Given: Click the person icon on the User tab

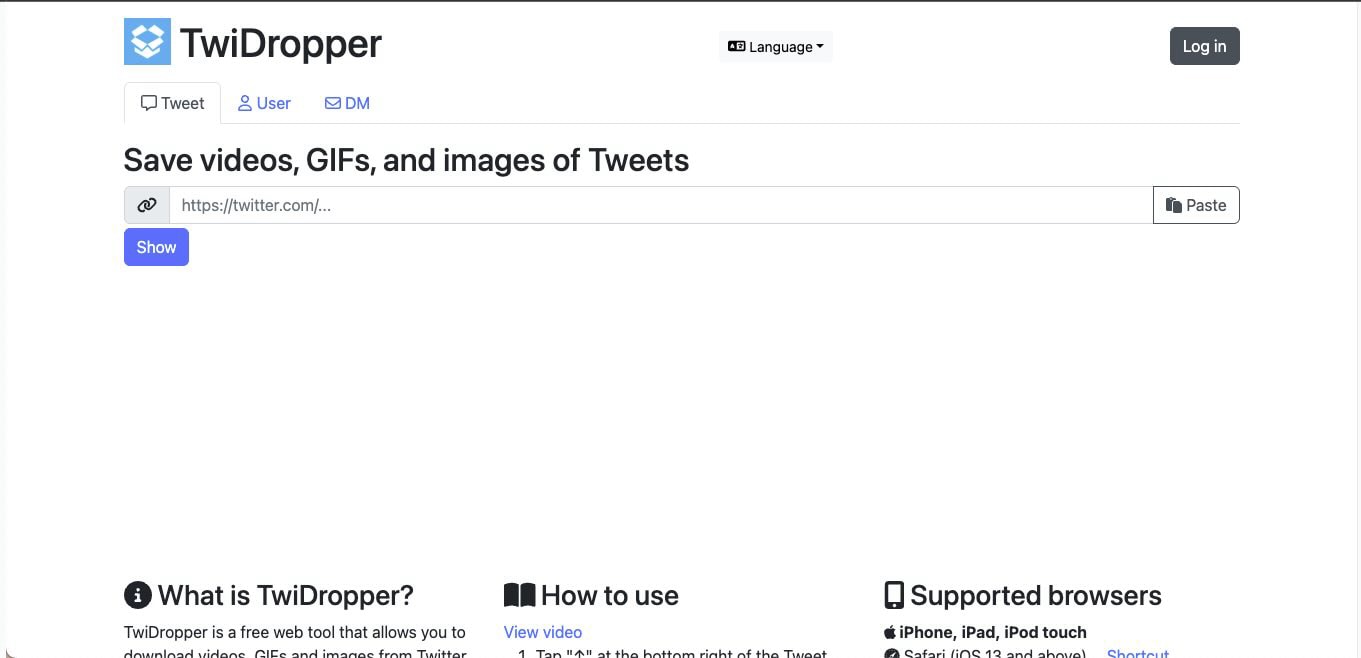Looking at the screenshot, I should click(x=245, y=103).
